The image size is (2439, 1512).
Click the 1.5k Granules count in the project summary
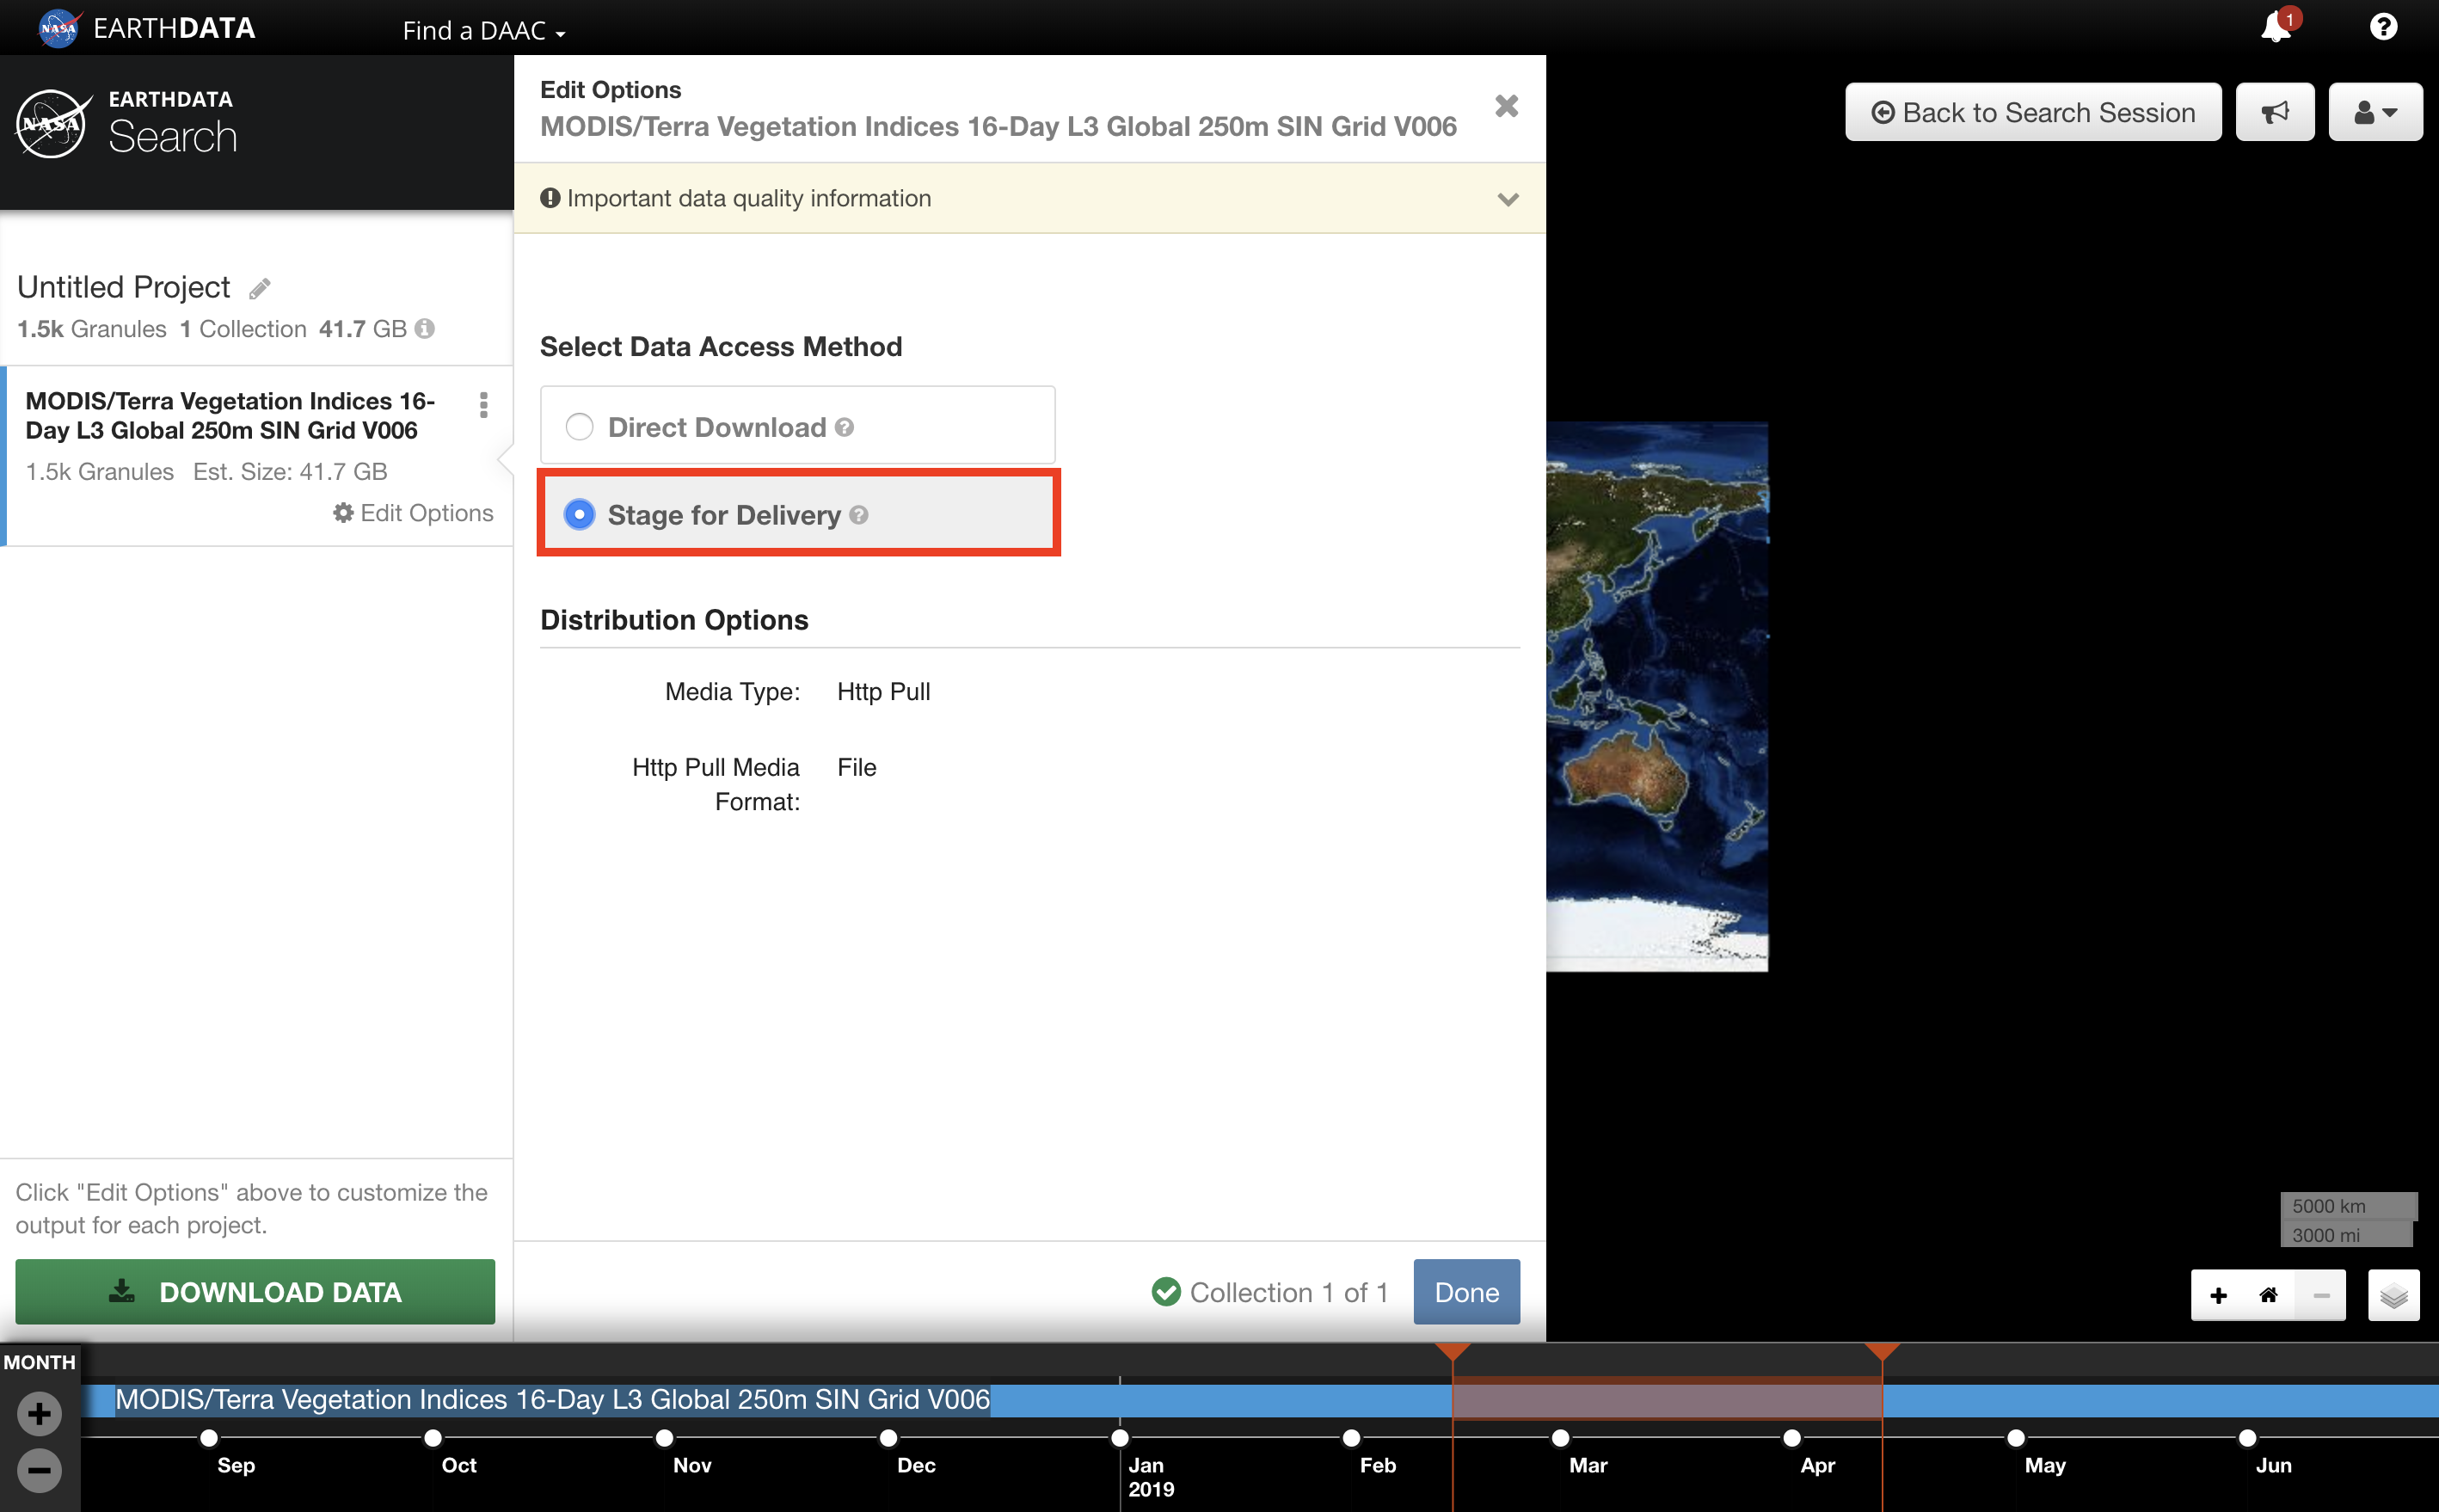point(92,329)
